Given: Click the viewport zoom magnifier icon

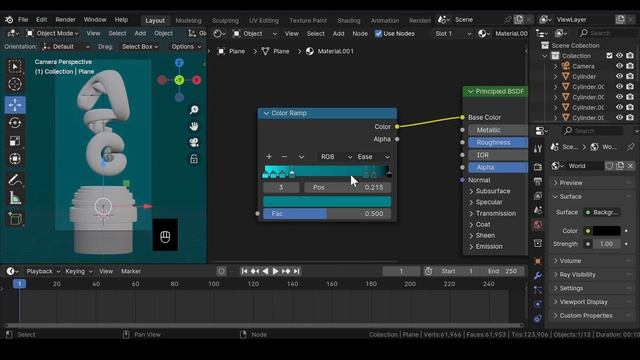Looking at the screenshot, I should click(x=194, y=110).
